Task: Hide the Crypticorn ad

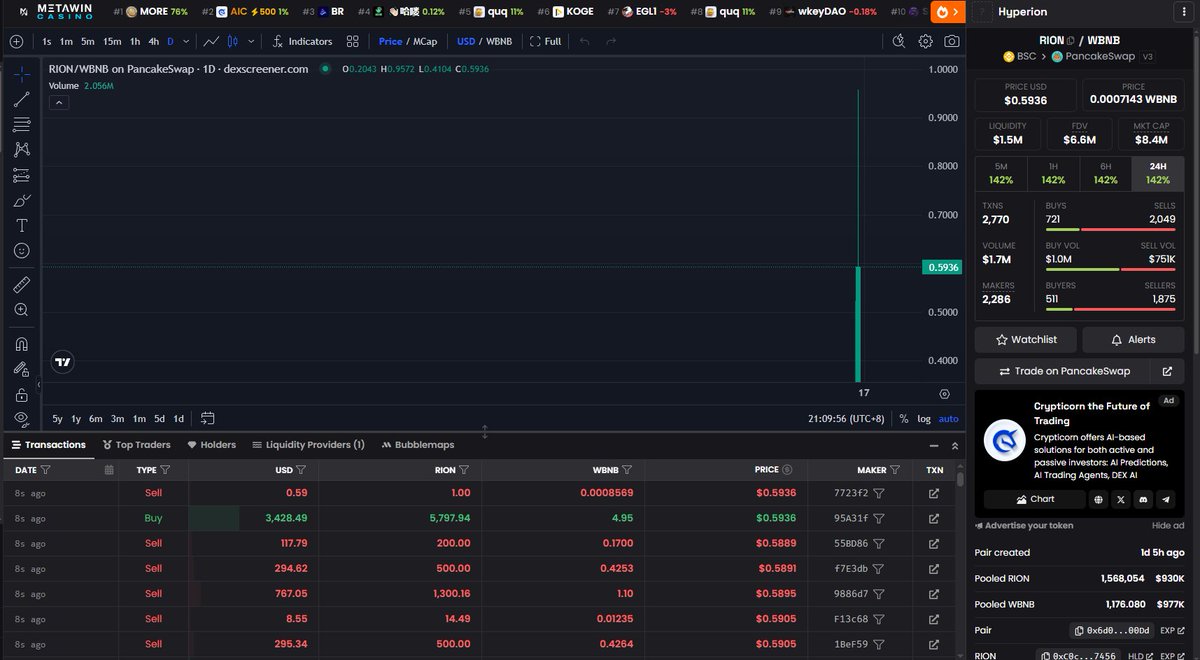Action: tap(1168, 525)
